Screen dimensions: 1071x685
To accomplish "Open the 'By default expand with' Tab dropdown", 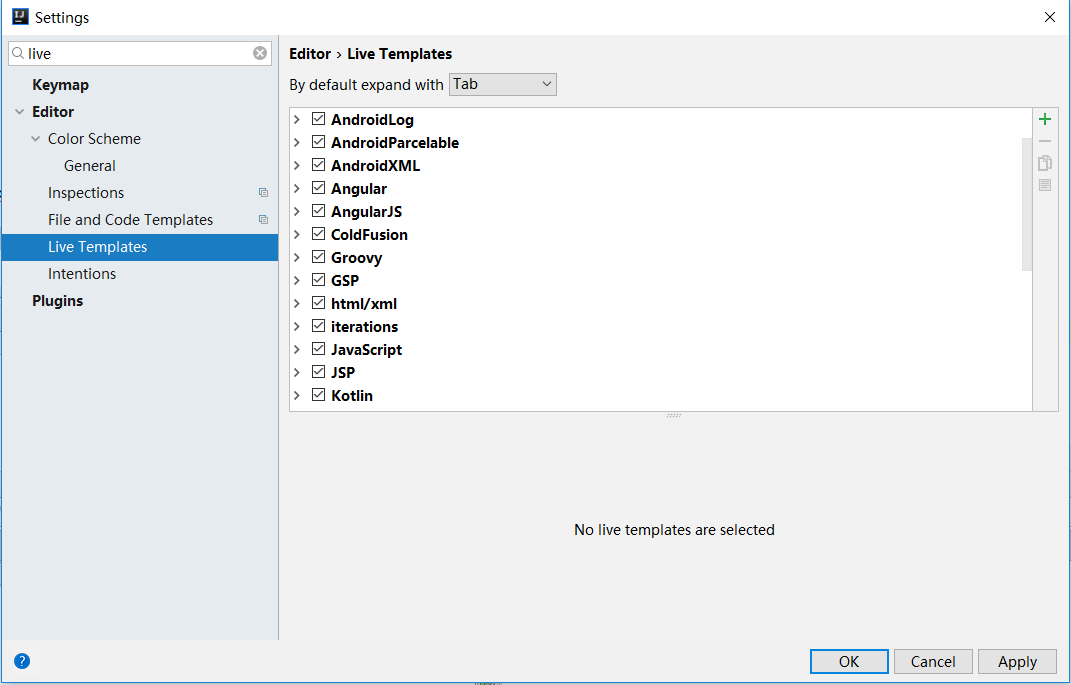I will (503, 84).
